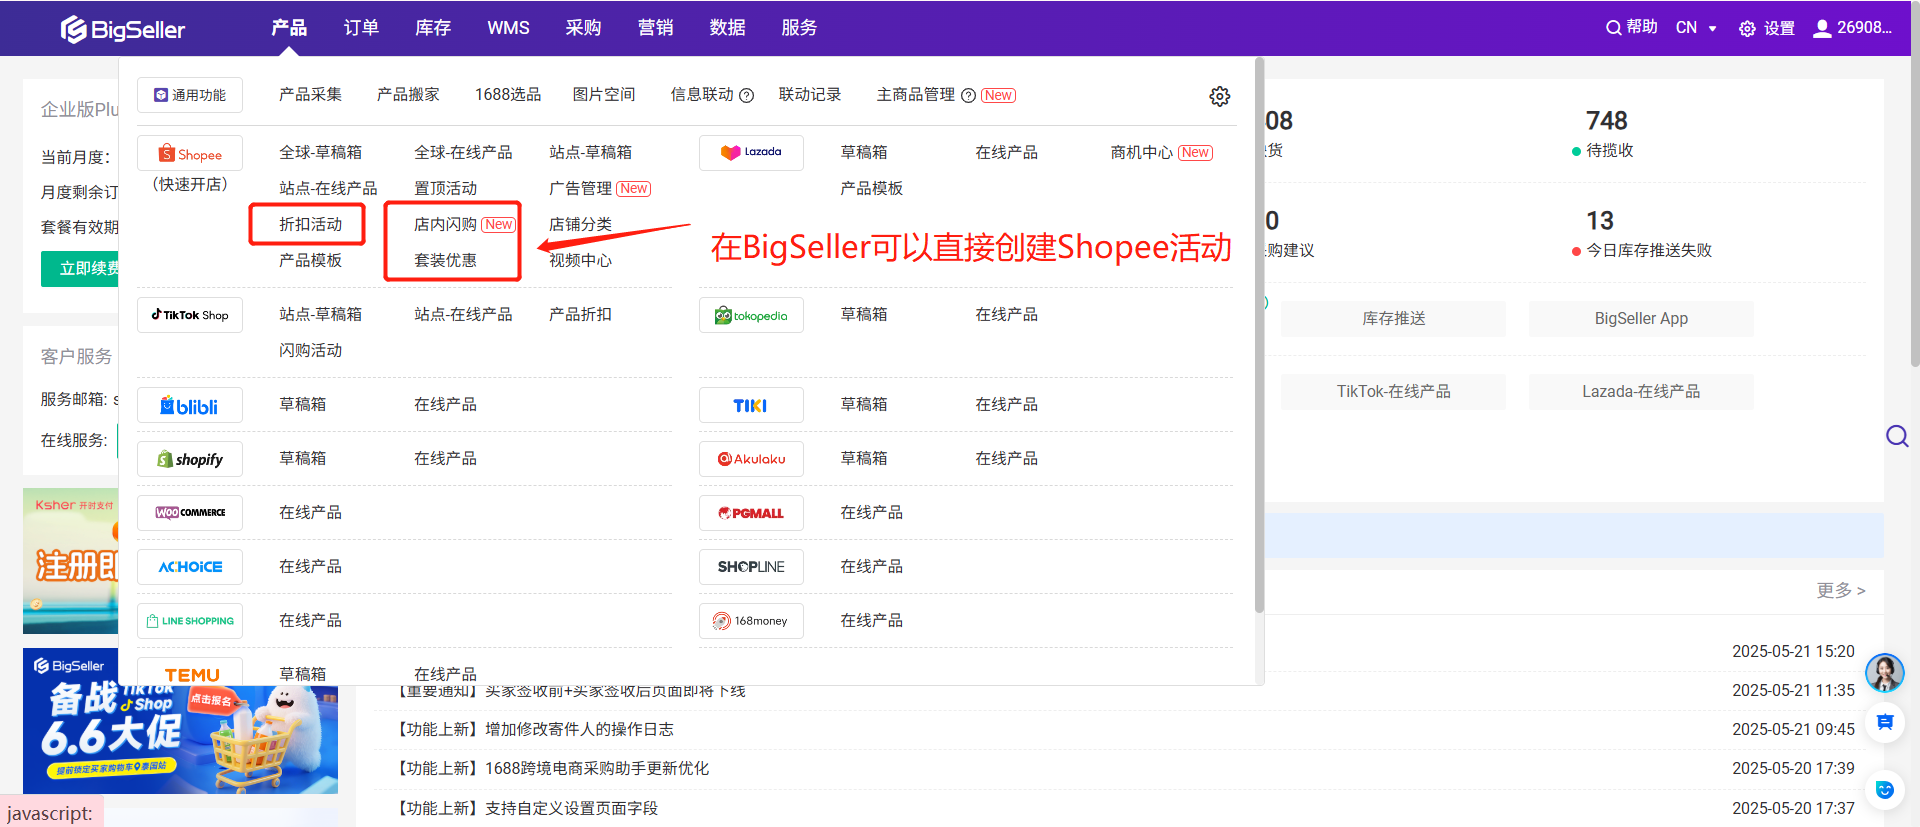The width and height of the screenshot is (1920, 827).
Task: Open the 设置 settings menu
Action: pos(1767,28)
